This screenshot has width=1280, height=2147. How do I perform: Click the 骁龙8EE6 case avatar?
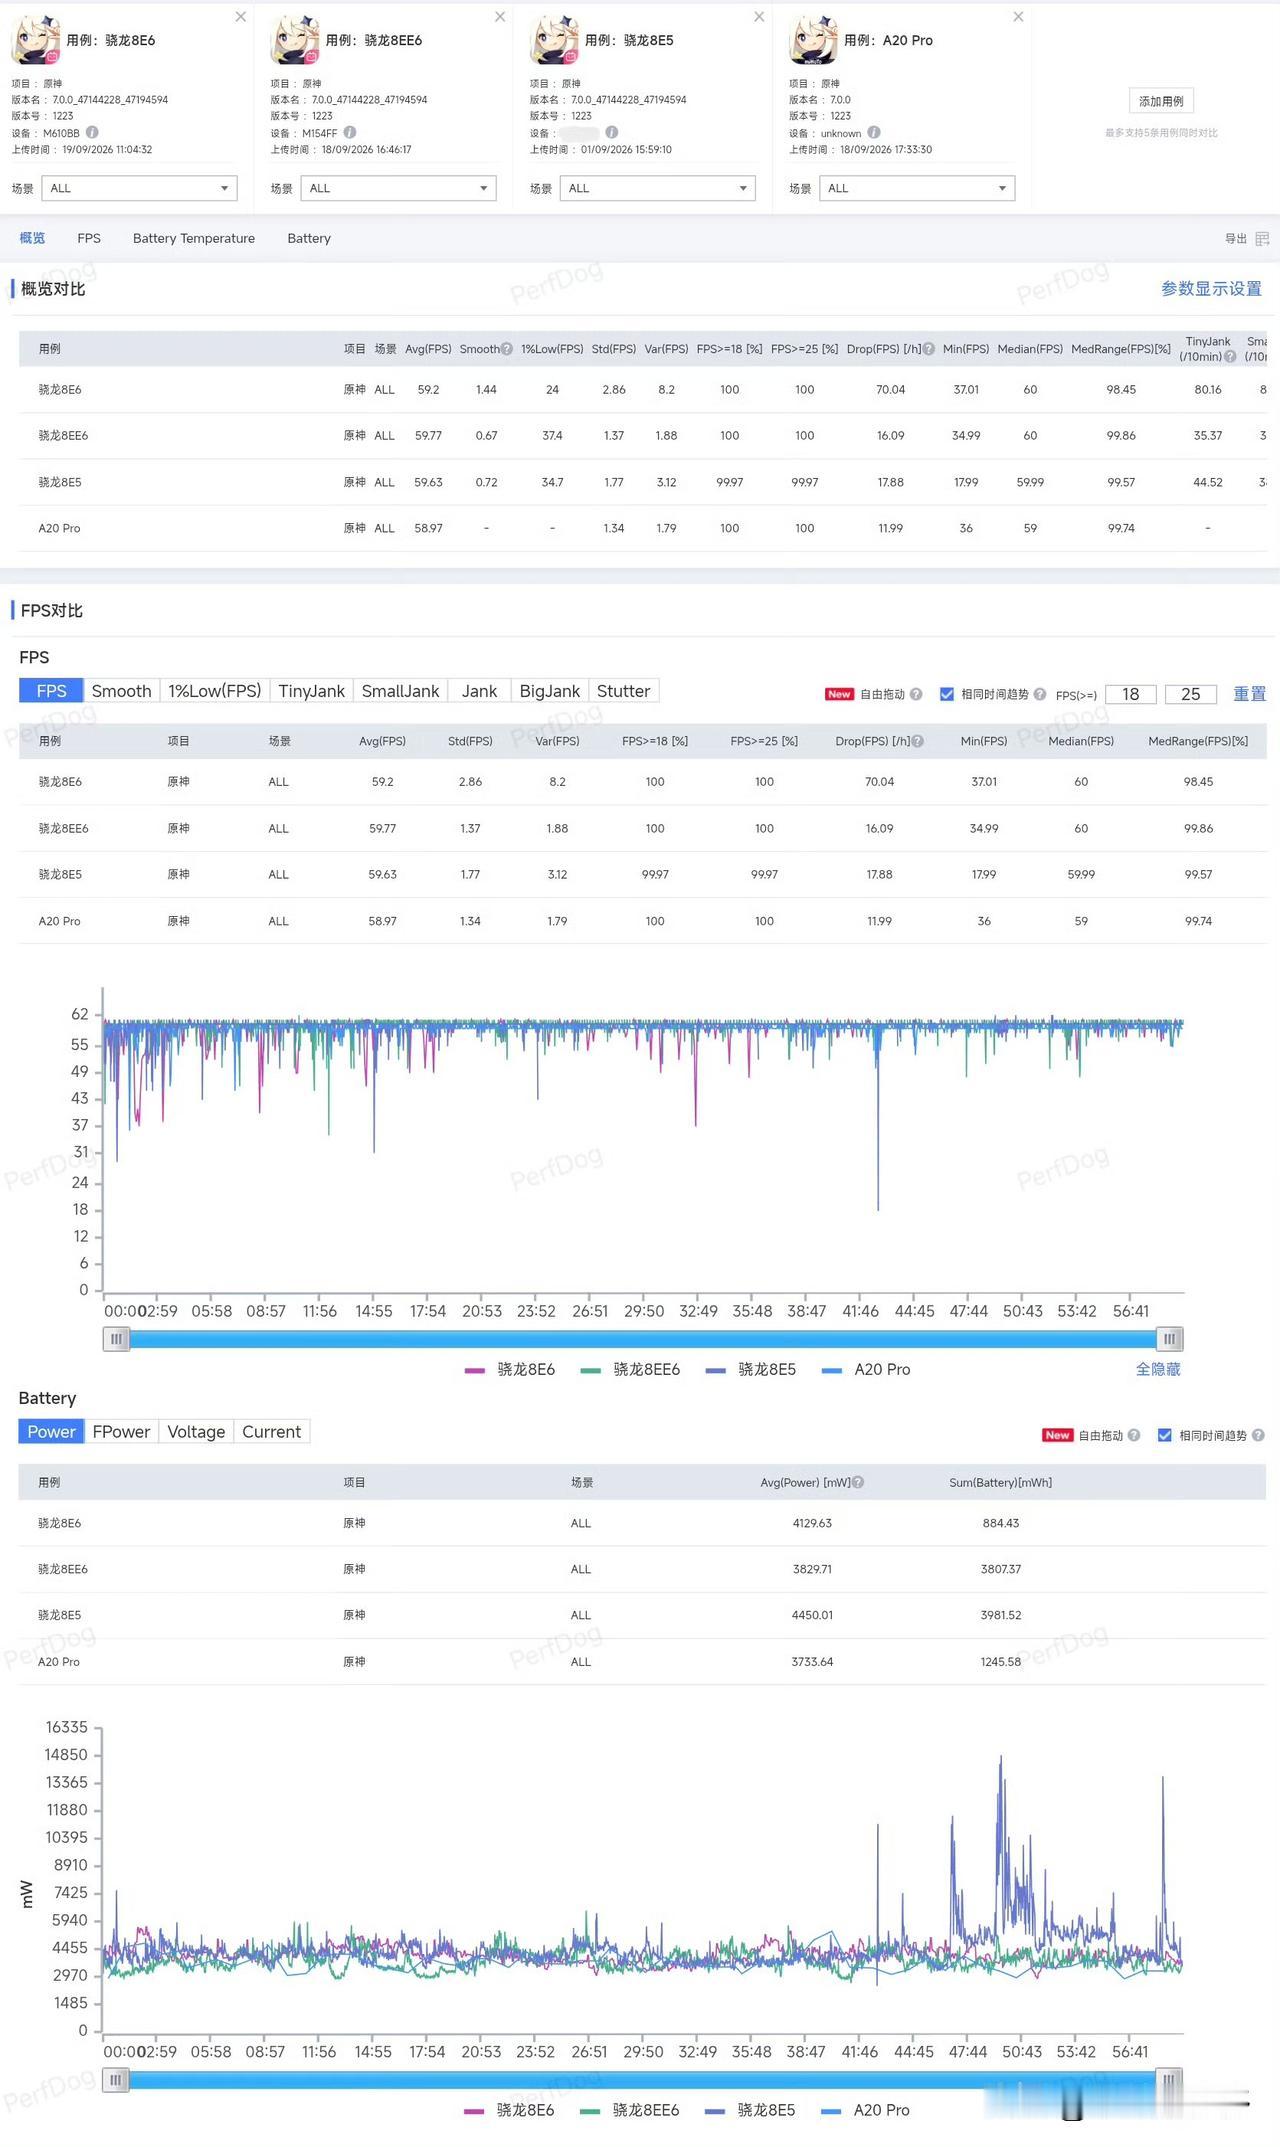(295, 41)
